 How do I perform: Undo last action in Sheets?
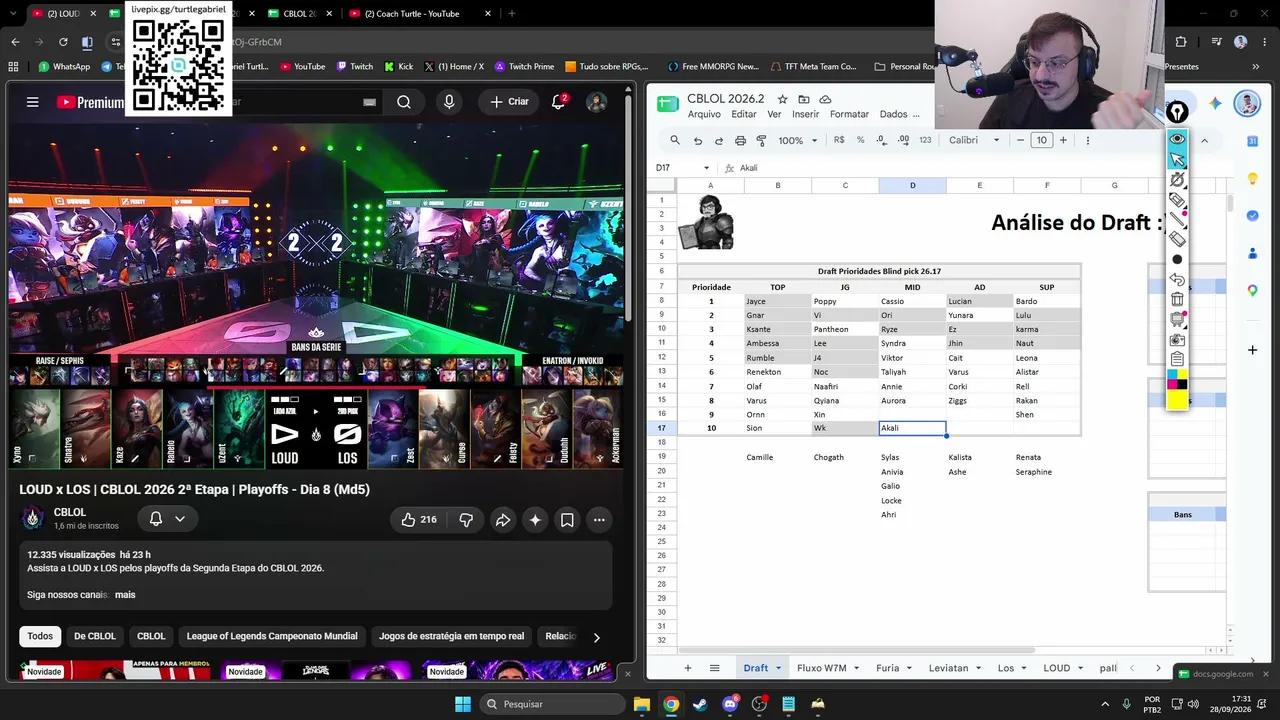point(698,140)
